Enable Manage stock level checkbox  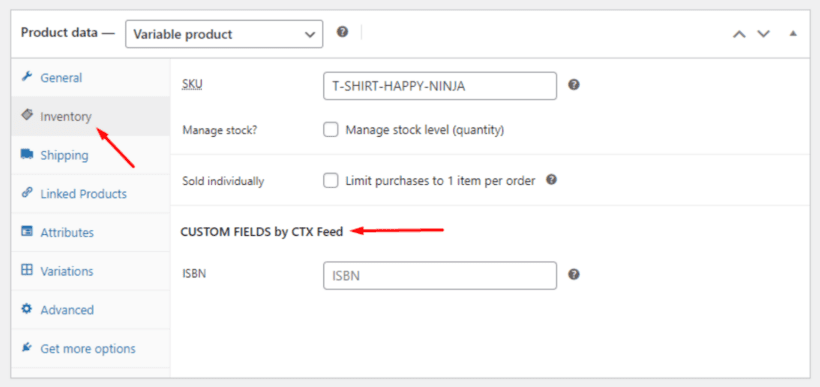click(x=331, y=130)
